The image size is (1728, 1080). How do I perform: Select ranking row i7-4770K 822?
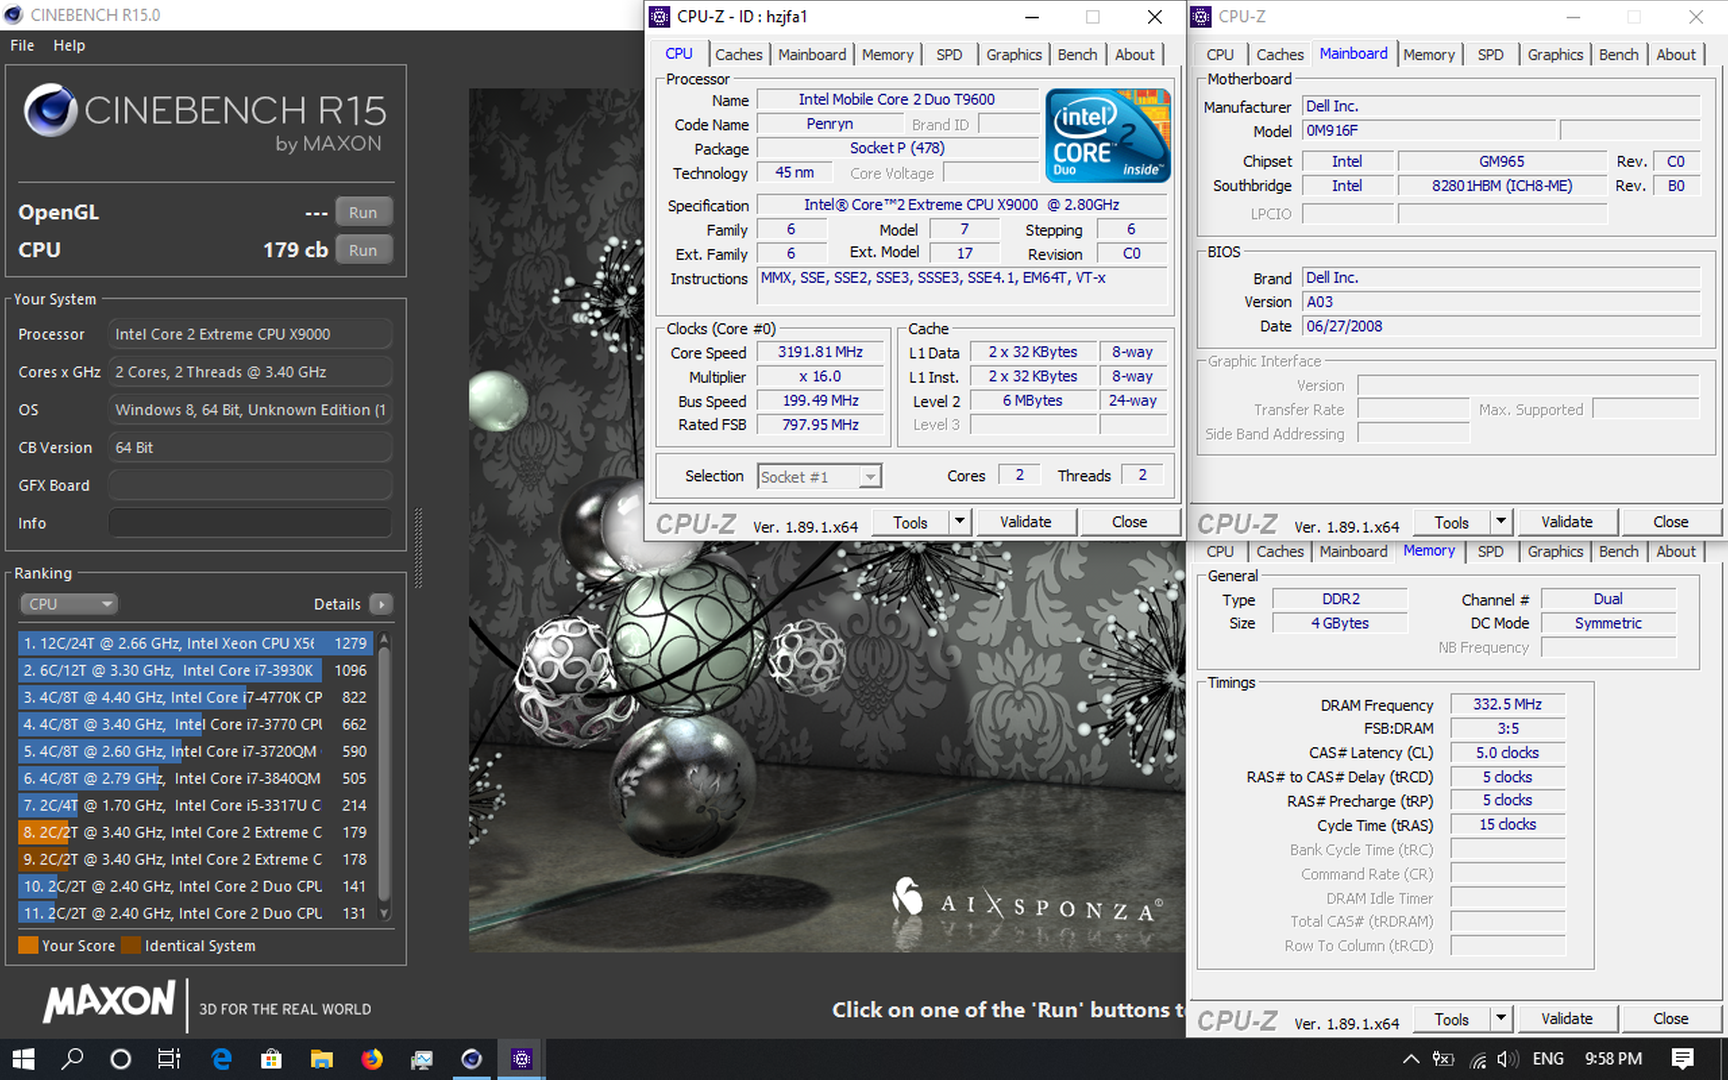194,697
